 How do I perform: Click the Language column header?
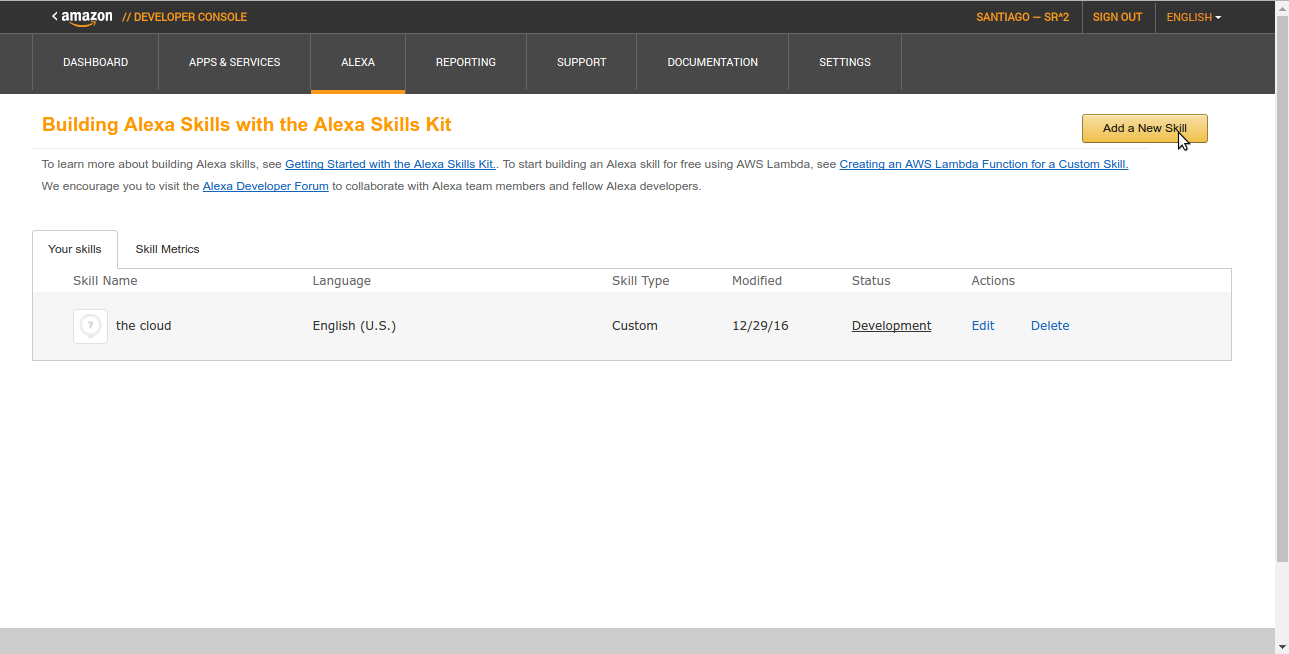(341, 281)
